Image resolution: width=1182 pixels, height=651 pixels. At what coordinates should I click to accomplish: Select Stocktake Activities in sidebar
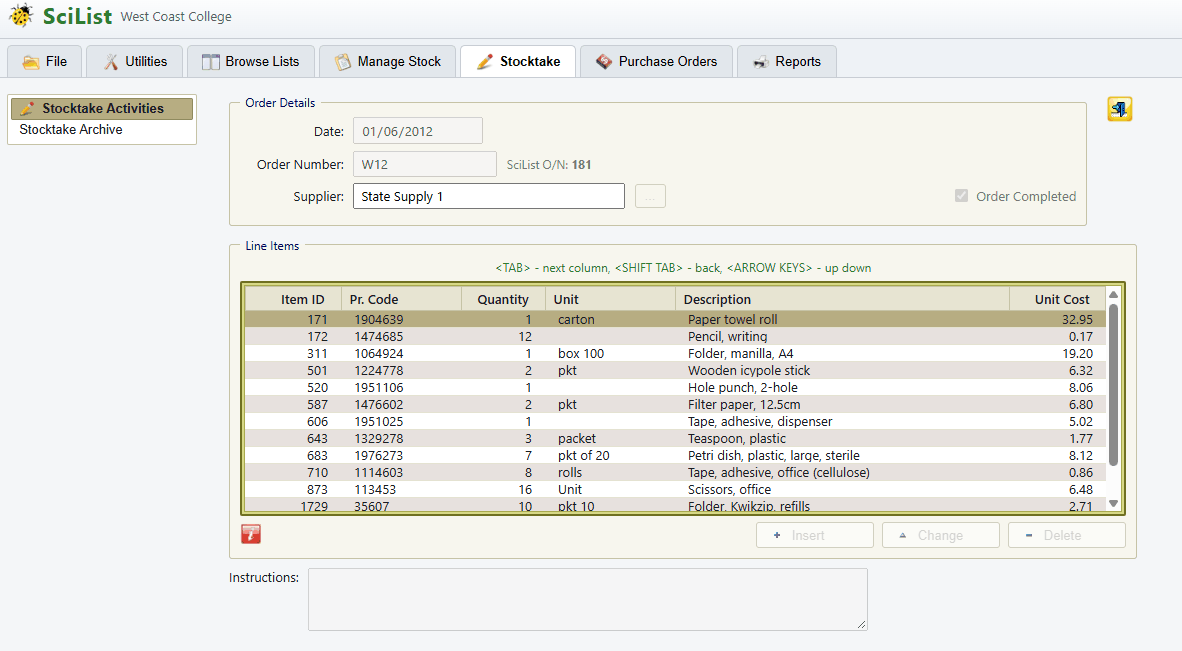coord(102,108)
